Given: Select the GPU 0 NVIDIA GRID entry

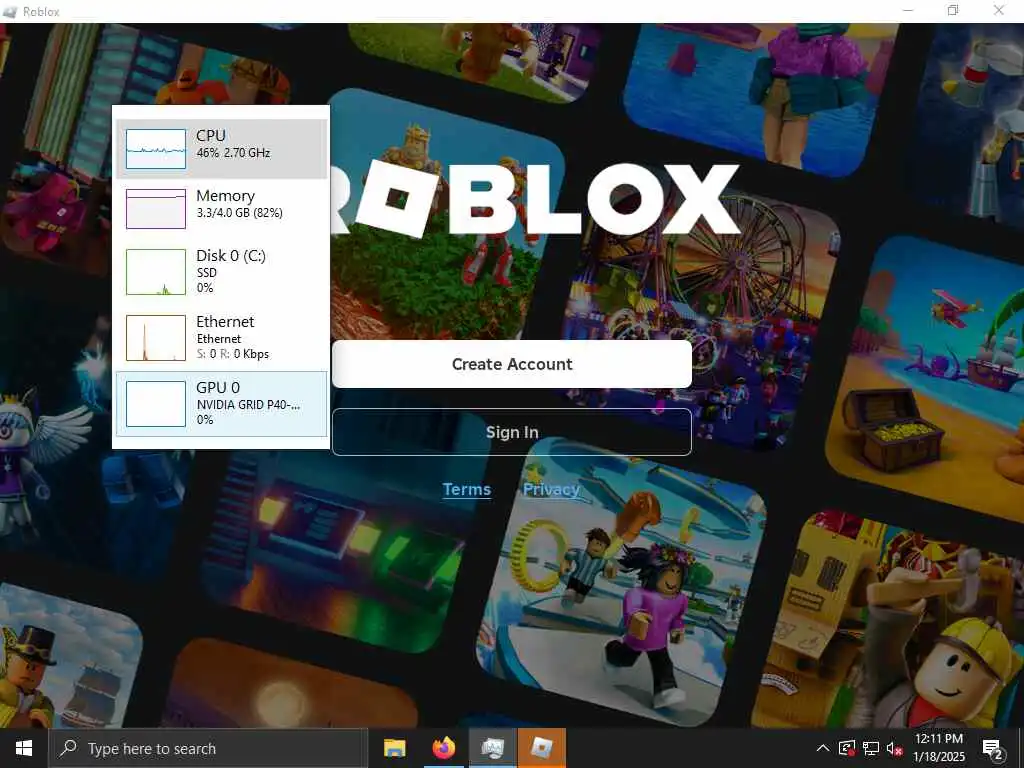Looking at the screenshot, I should tap(221, 404).
